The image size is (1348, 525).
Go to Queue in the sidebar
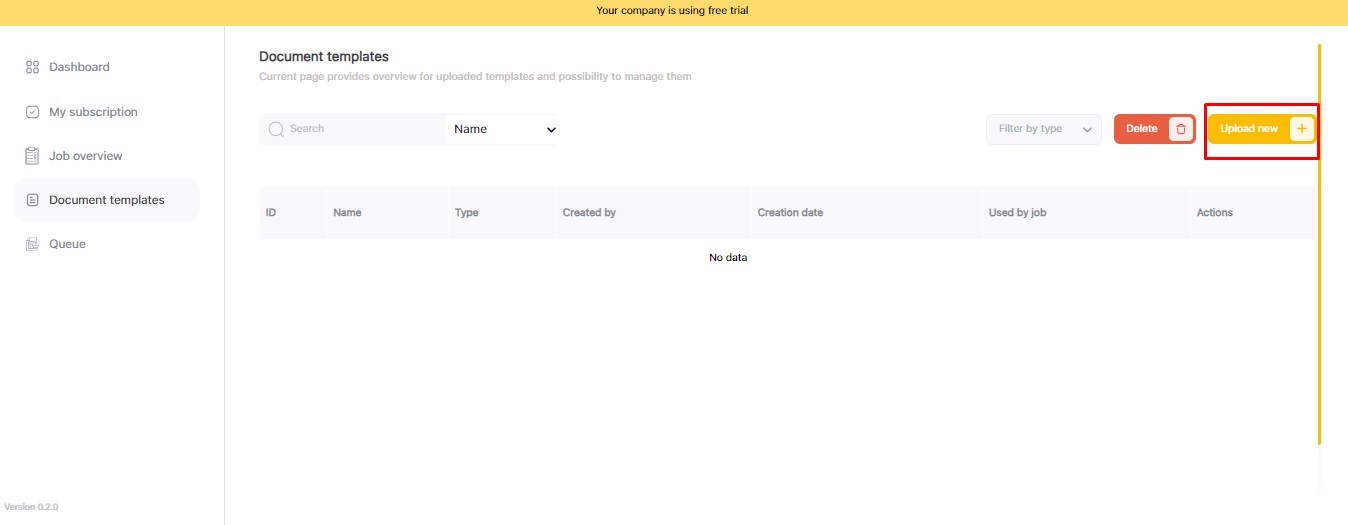[67, 244]
